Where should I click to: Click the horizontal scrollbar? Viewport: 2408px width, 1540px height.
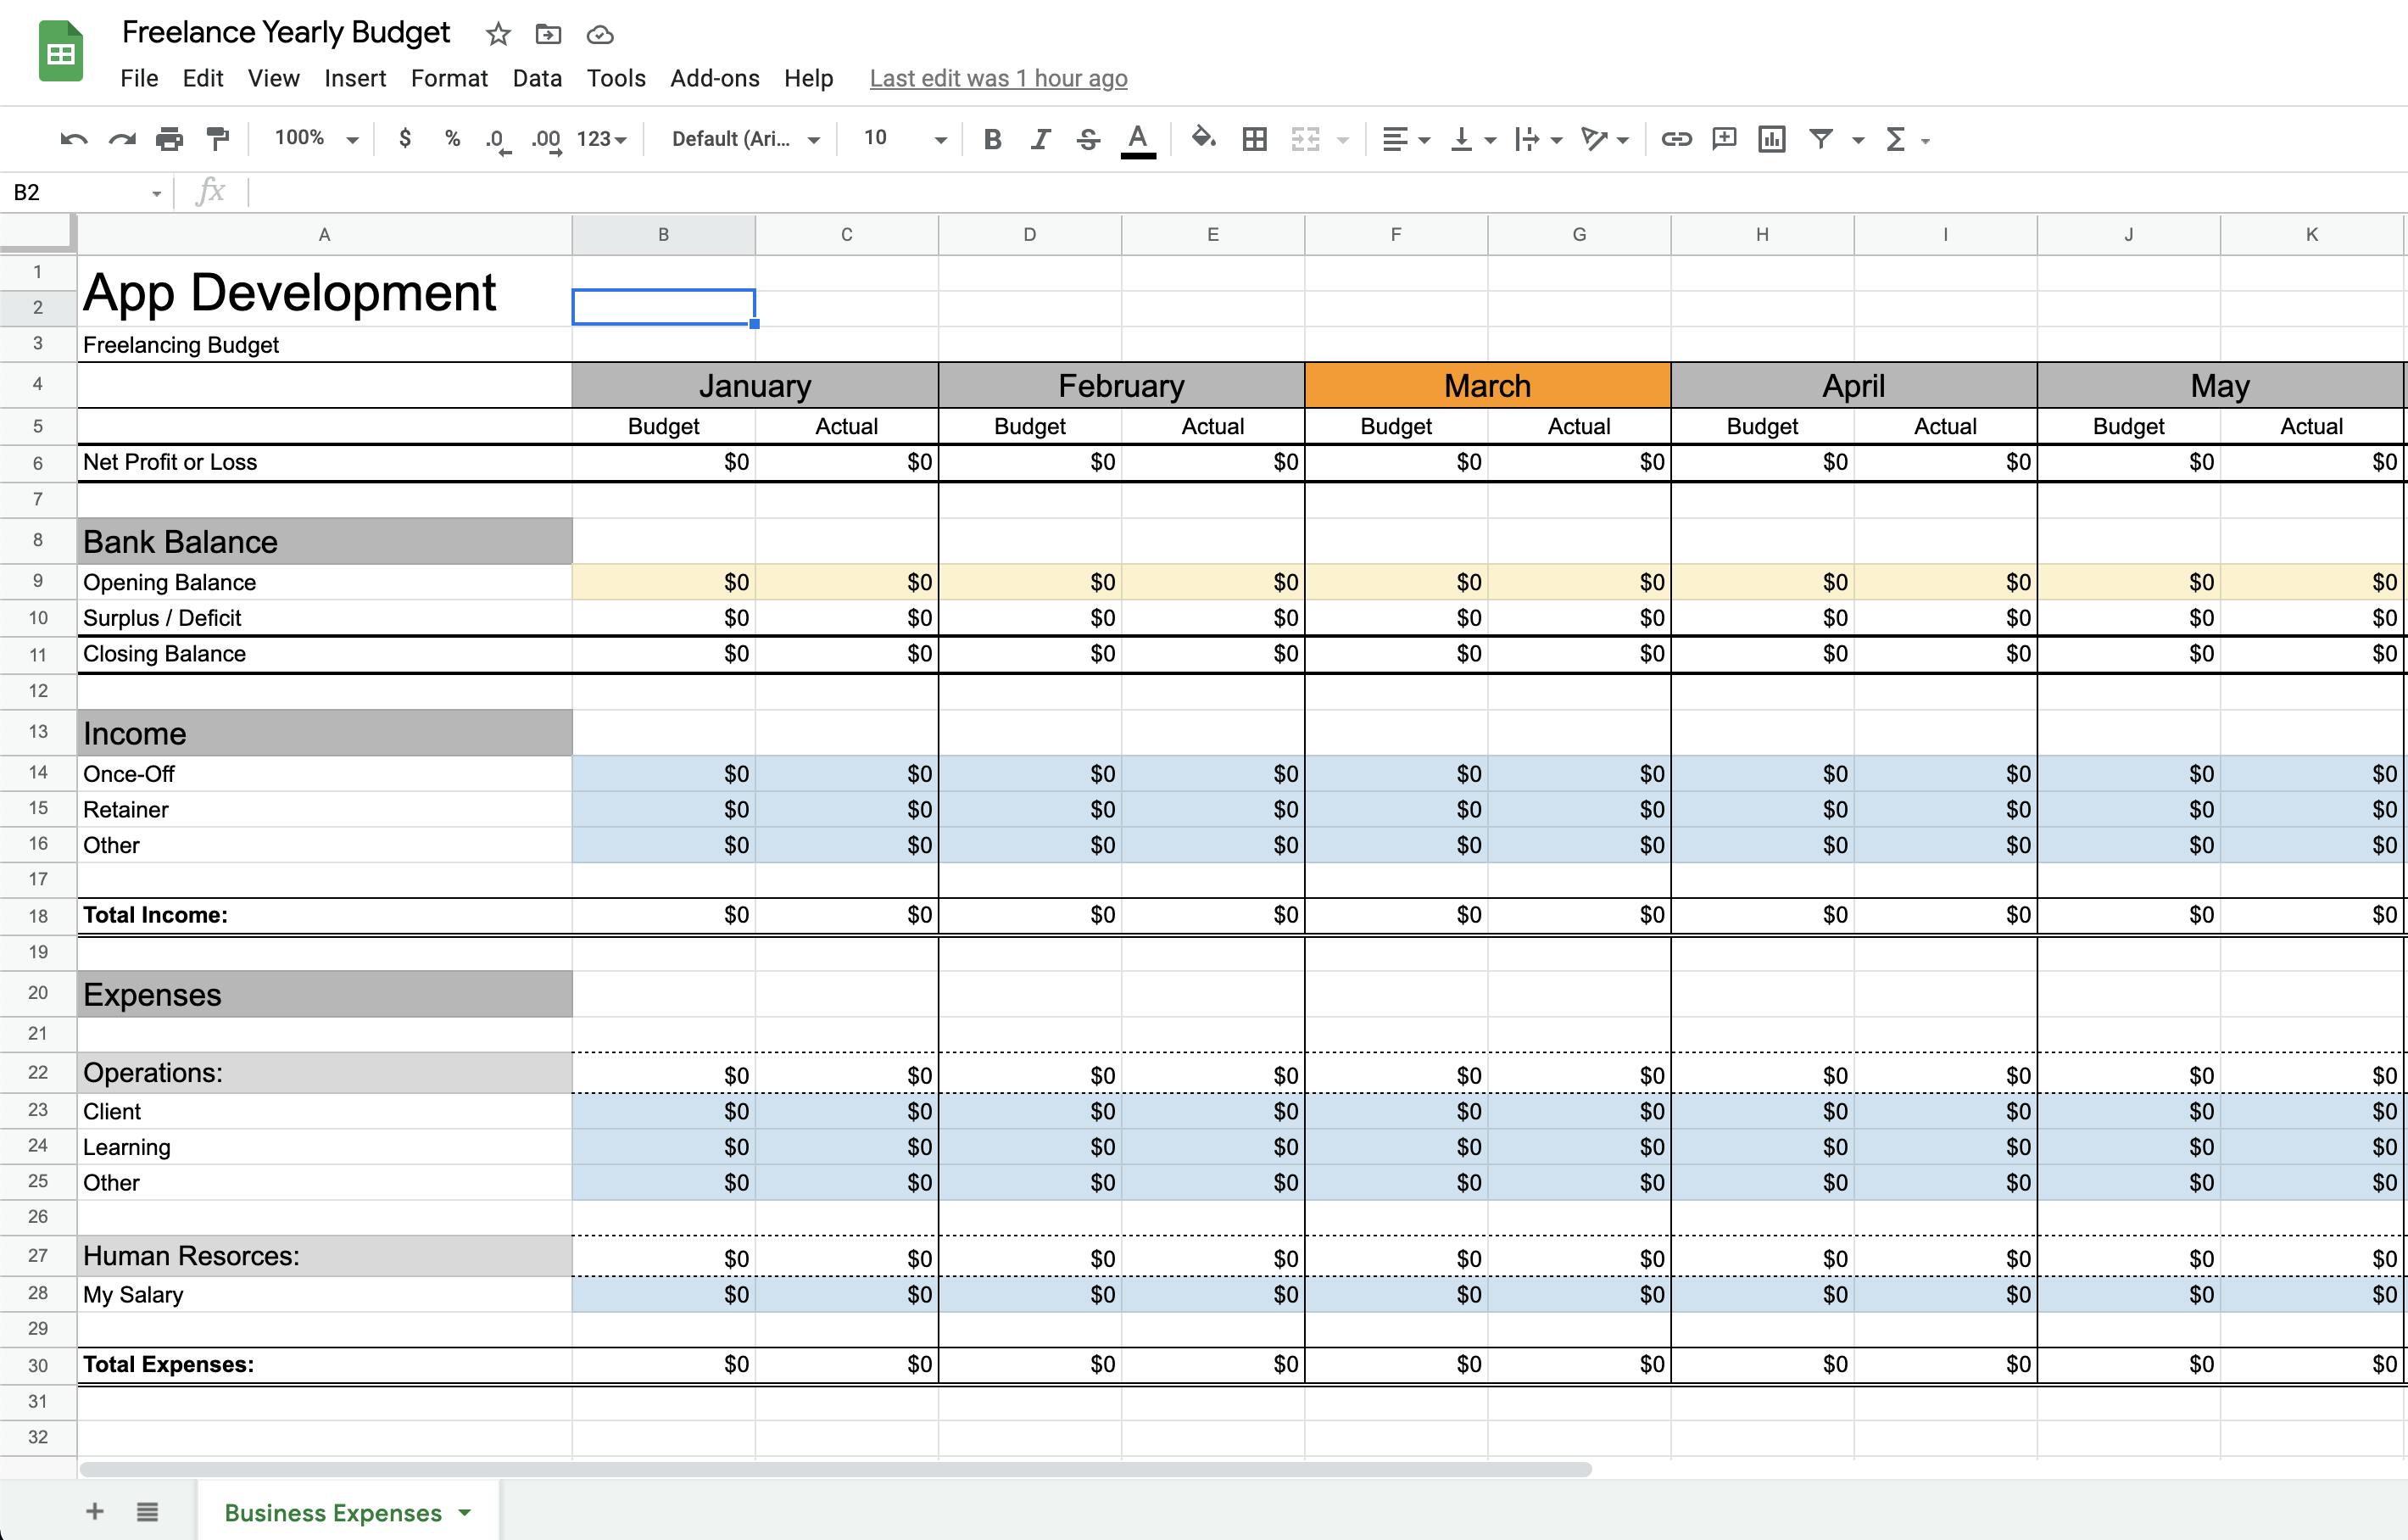click(835, 1469)
